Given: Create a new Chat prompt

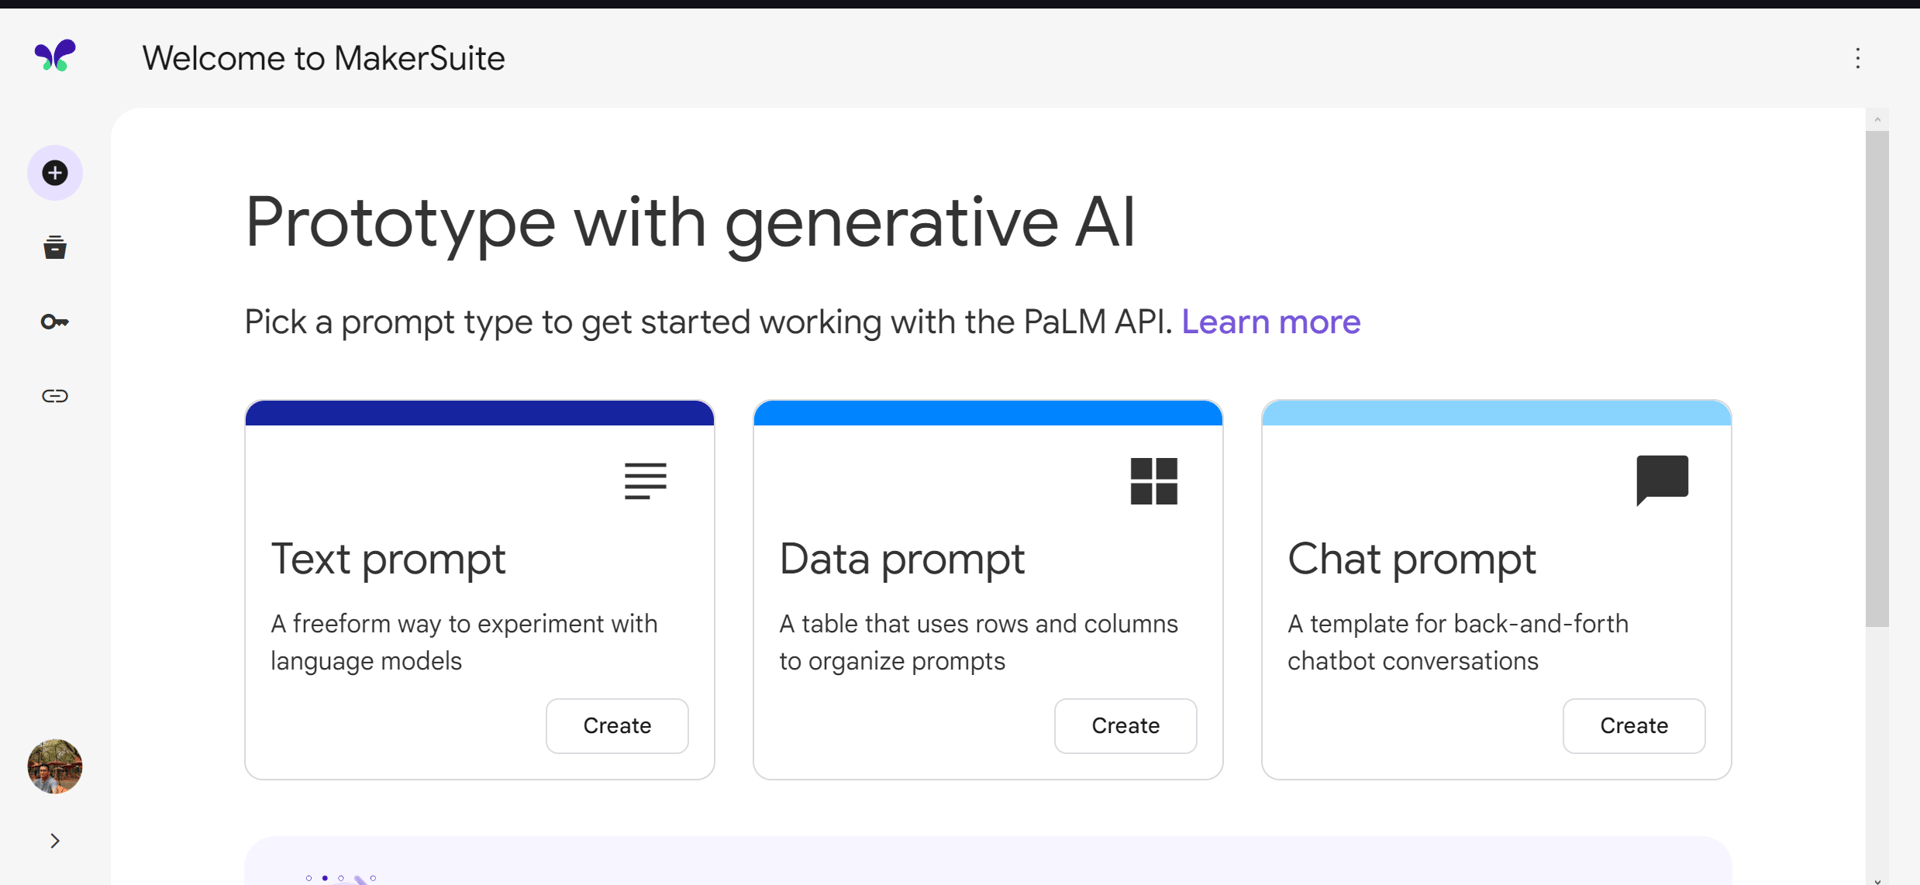Looking at the screenshot, I should pos(1634,726).
